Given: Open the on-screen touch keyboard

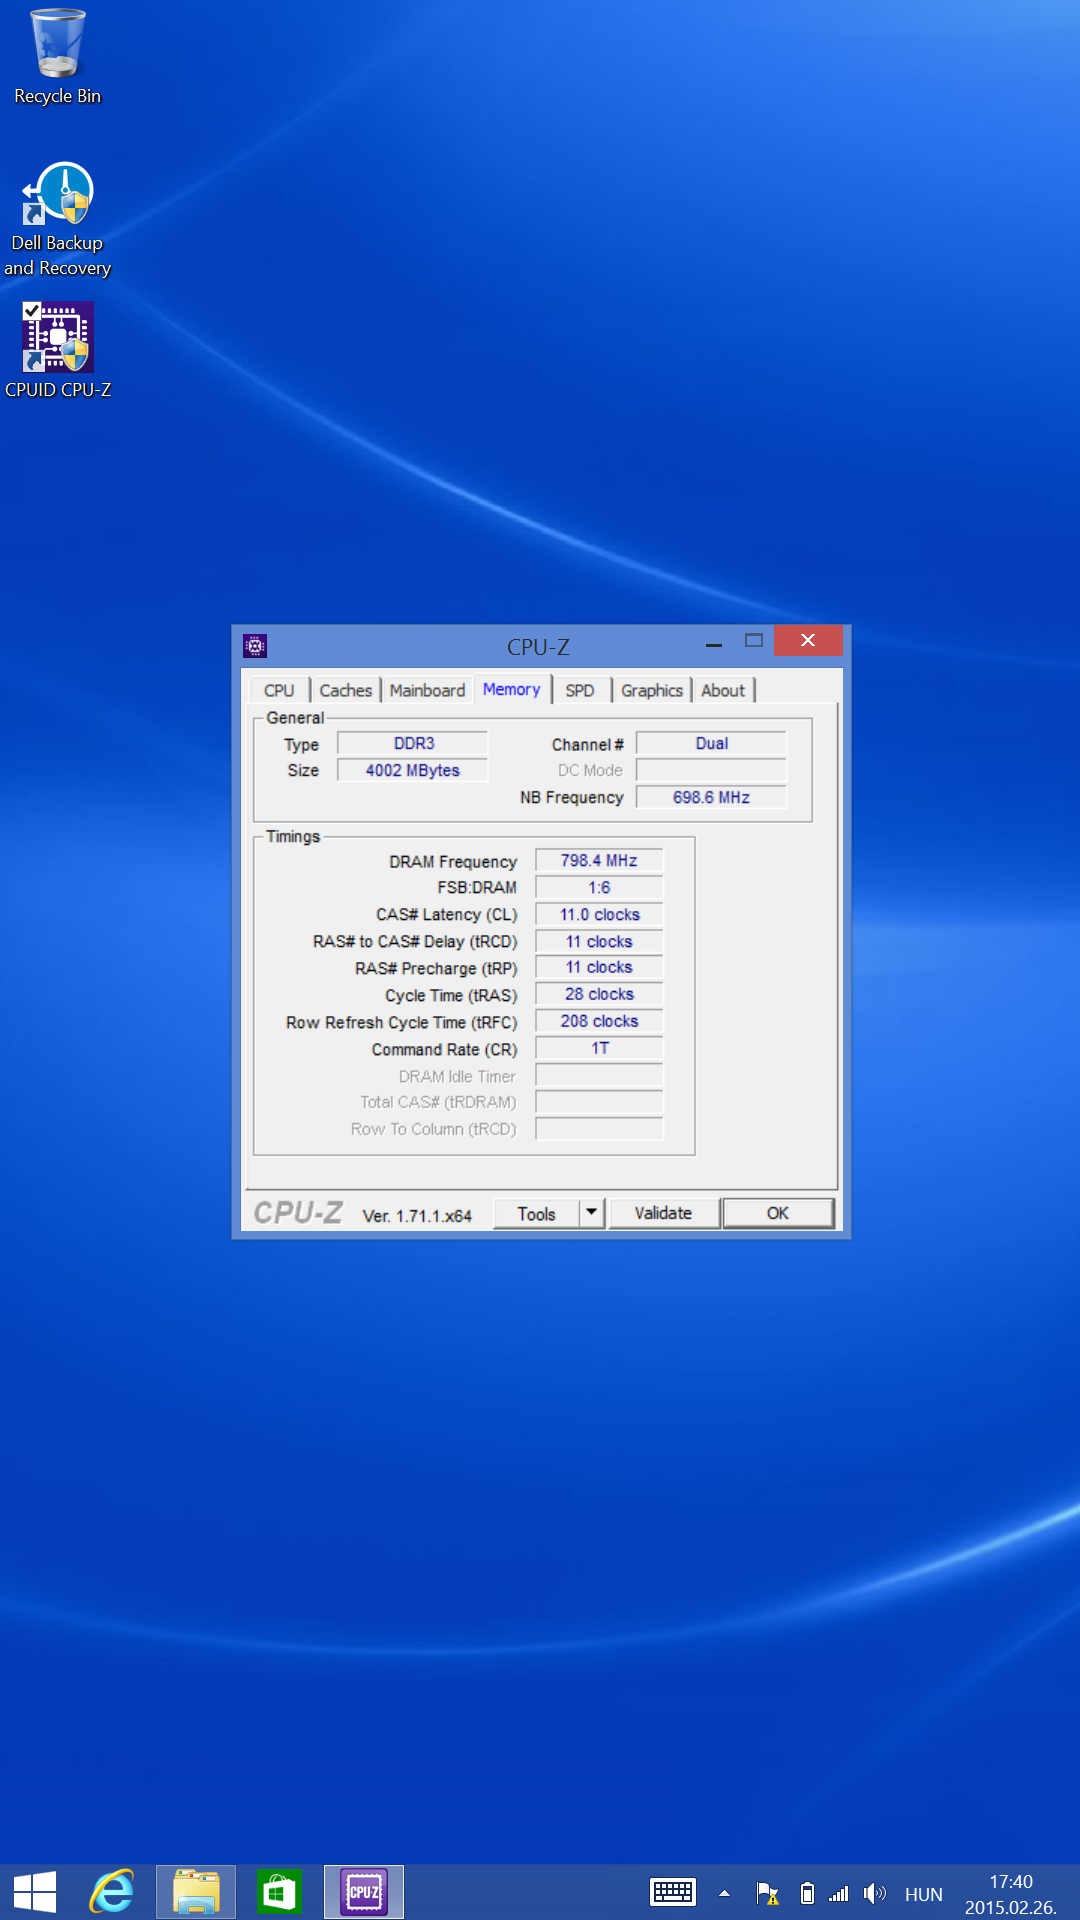Looking at the screenshot, I should (672, 1893).
